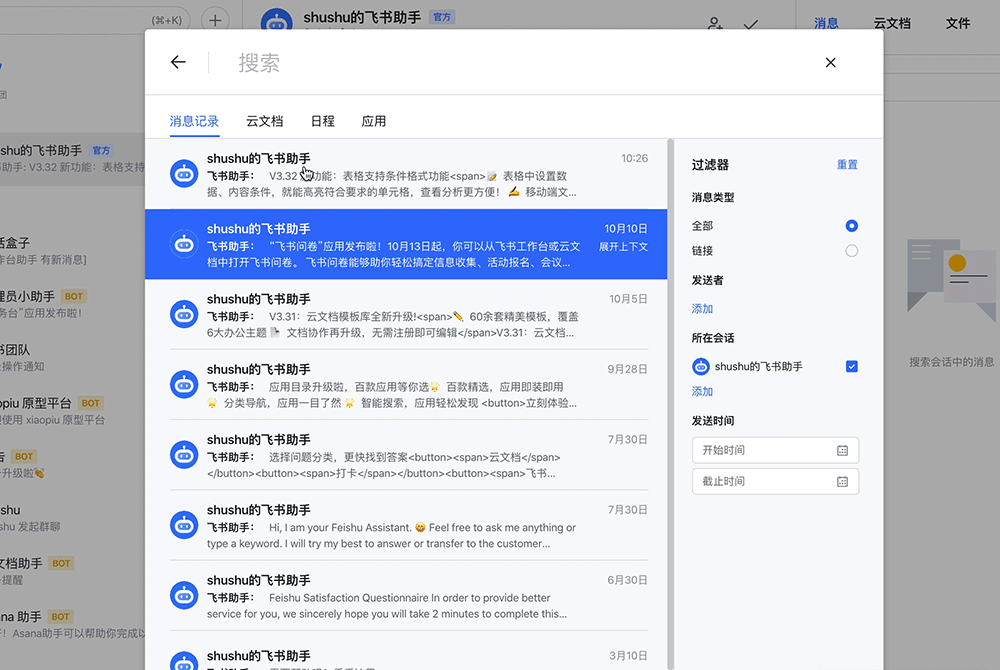Viewport: 1000px width, 670px height.
Task: Open the 消息 tab in the background window
Action: pos(826,23)
